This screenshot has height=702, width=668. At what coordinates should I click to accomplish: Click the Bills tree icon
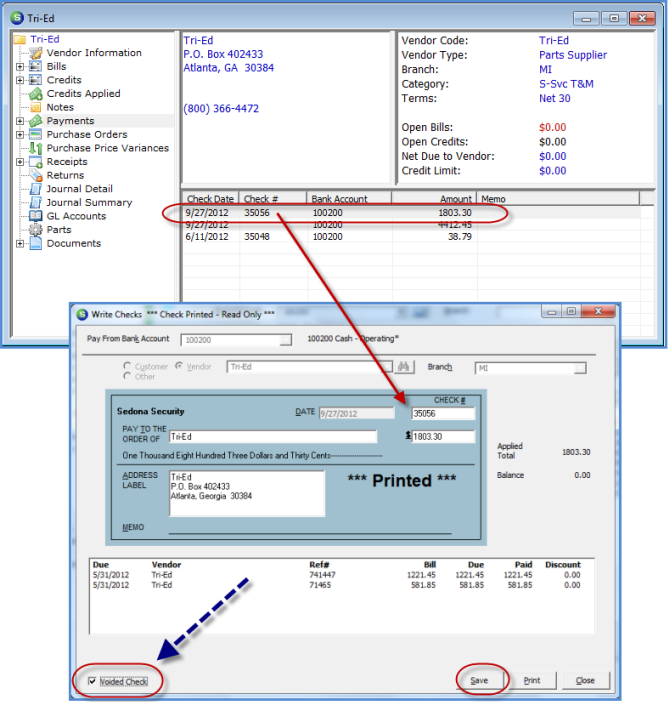coord(36,66)
